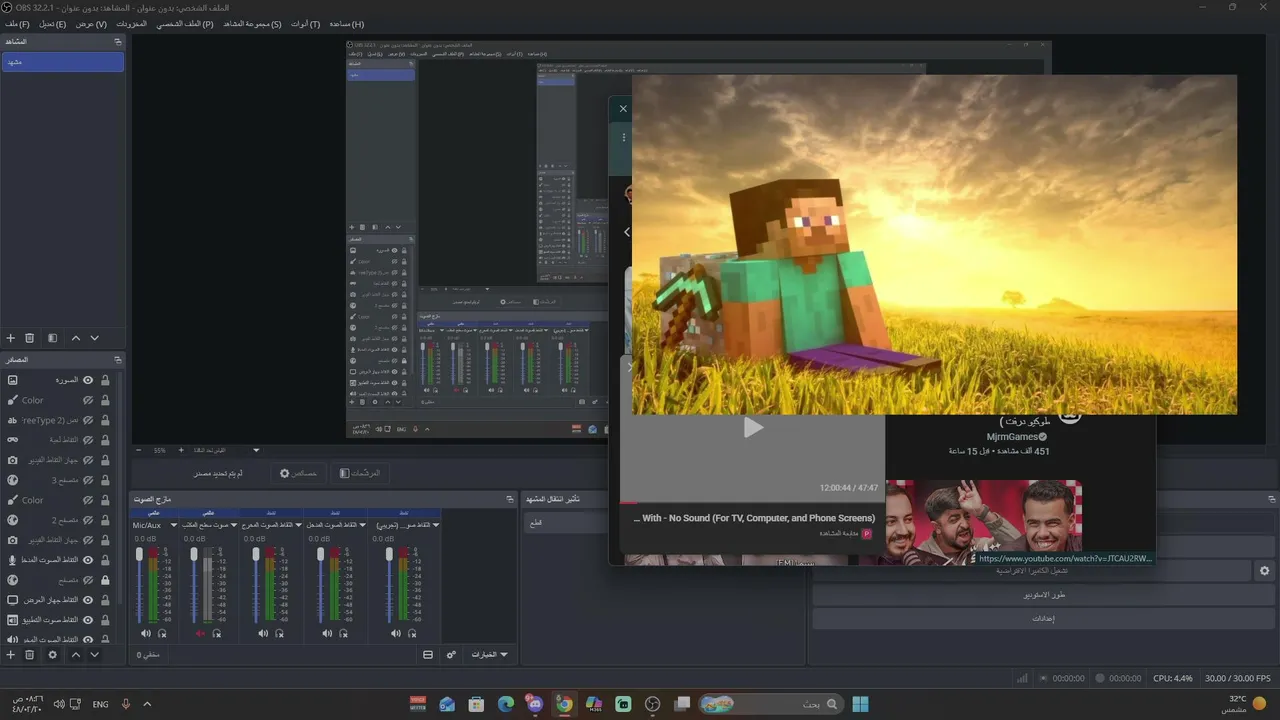This screenshot has height=720, width=1280.
Task: Lock the first Color source
Action: pos(105,400)
